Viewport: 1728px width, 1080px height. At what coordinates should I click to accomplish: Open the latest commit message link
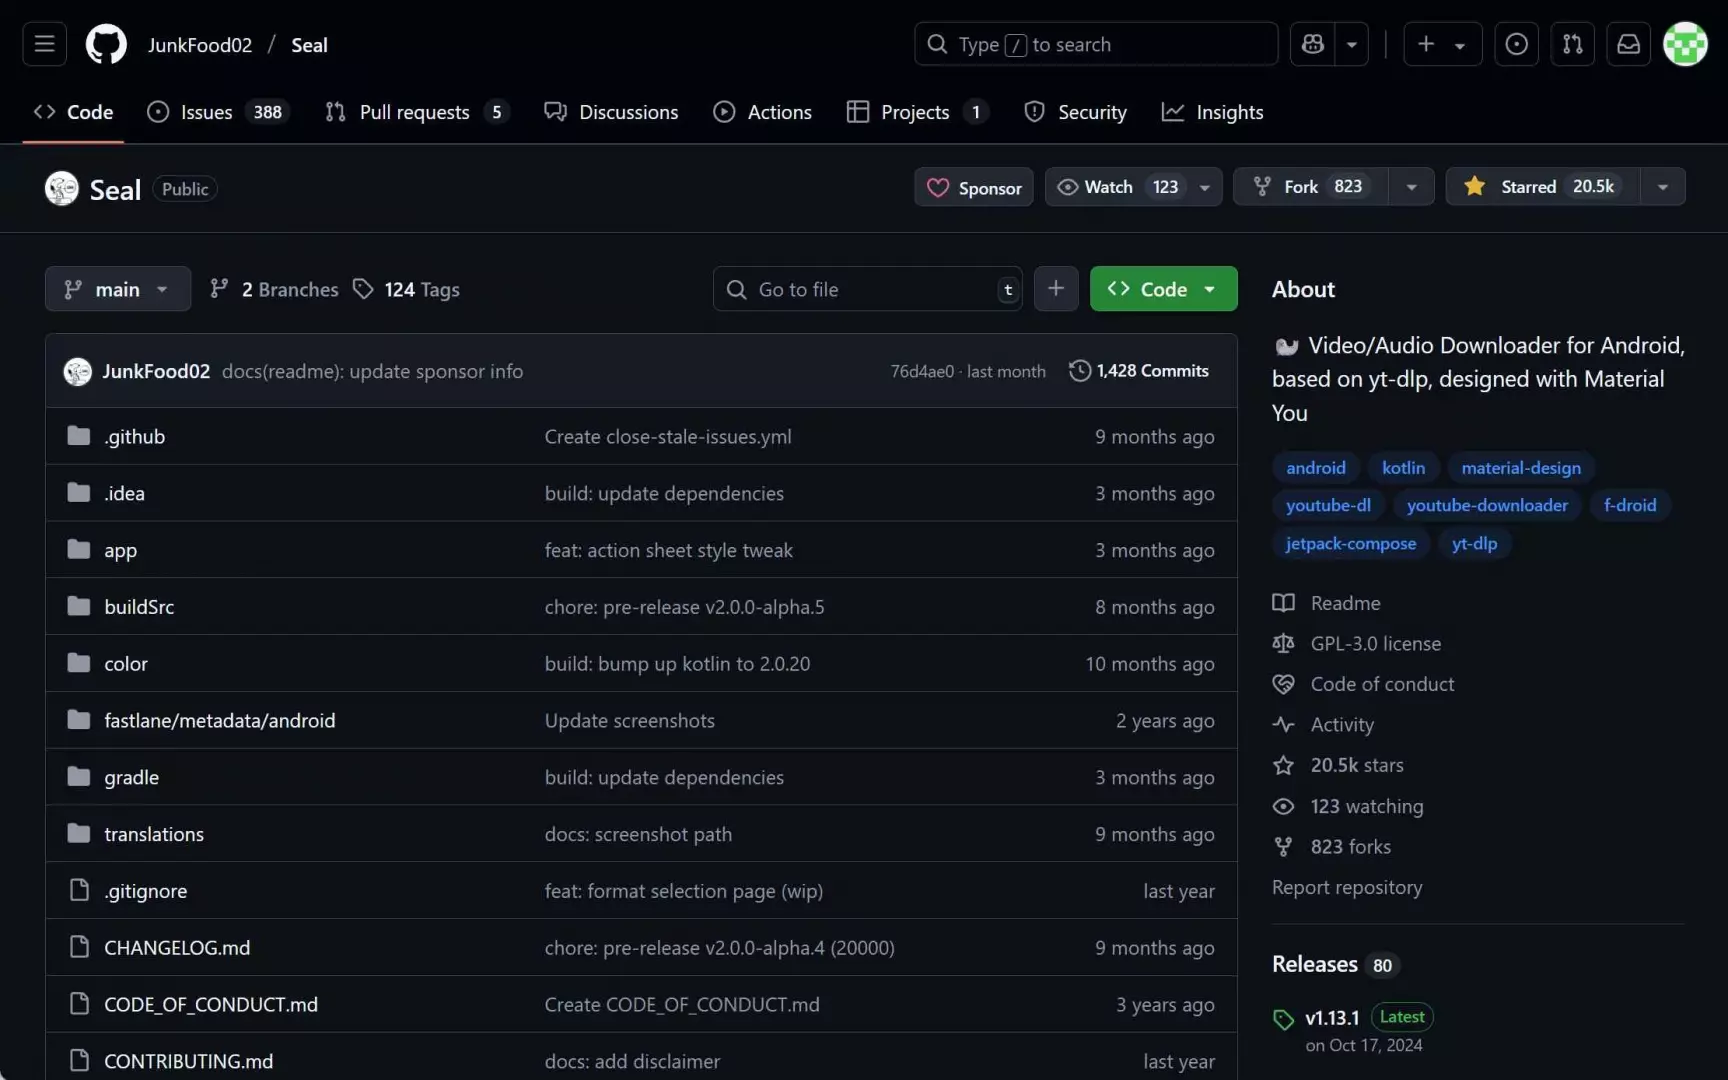(x=372, y=371)
